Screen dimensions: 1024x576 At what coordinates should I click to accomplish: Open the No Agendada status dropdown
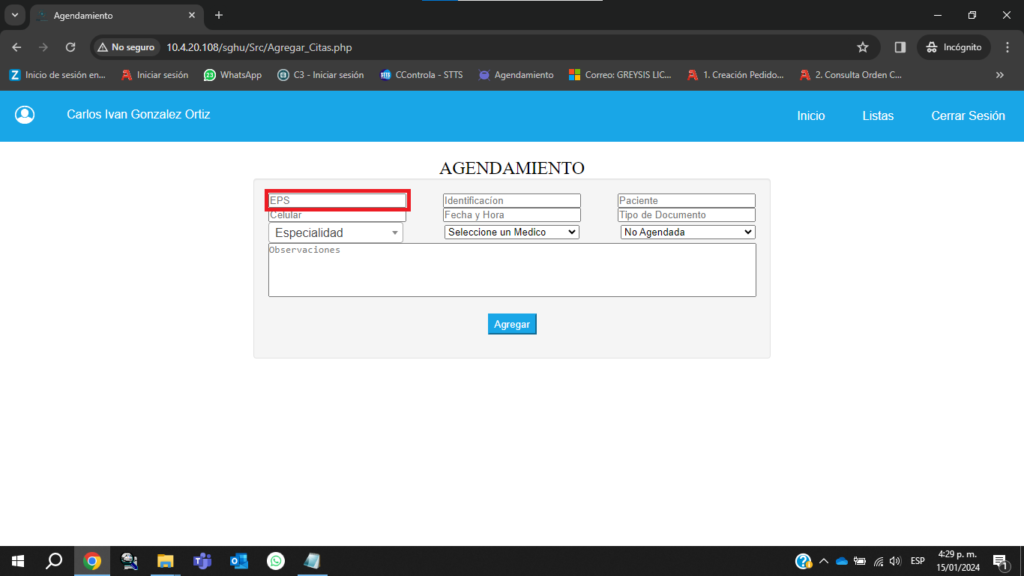point(687,232)
